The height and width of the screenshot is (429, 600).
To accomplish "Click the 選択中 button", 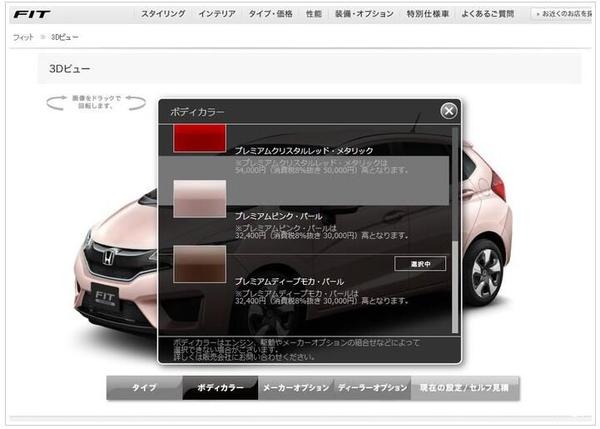I will [420, 264].
